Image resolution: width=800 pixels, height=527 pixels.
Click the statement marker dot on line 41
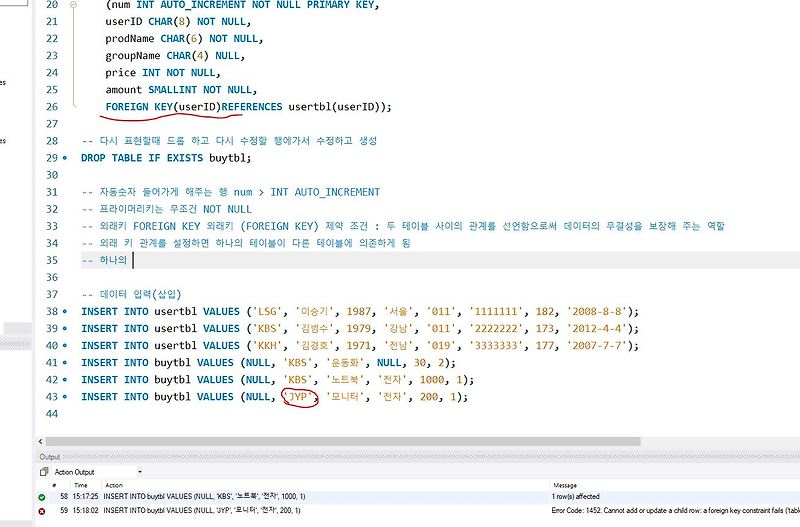point(65,363)
